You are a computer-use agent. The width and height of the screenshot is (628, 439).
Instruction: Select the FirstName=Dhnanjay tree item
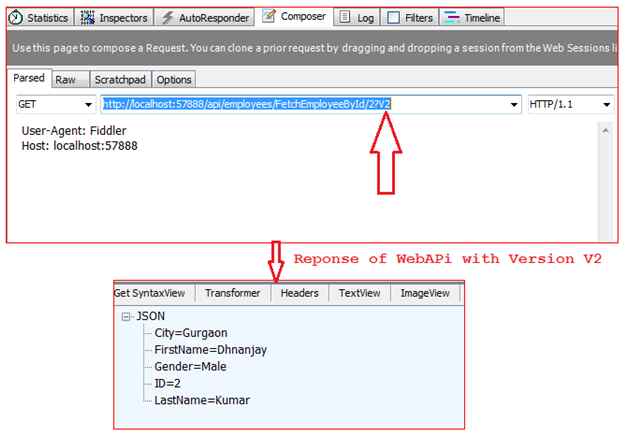[211, 350]
